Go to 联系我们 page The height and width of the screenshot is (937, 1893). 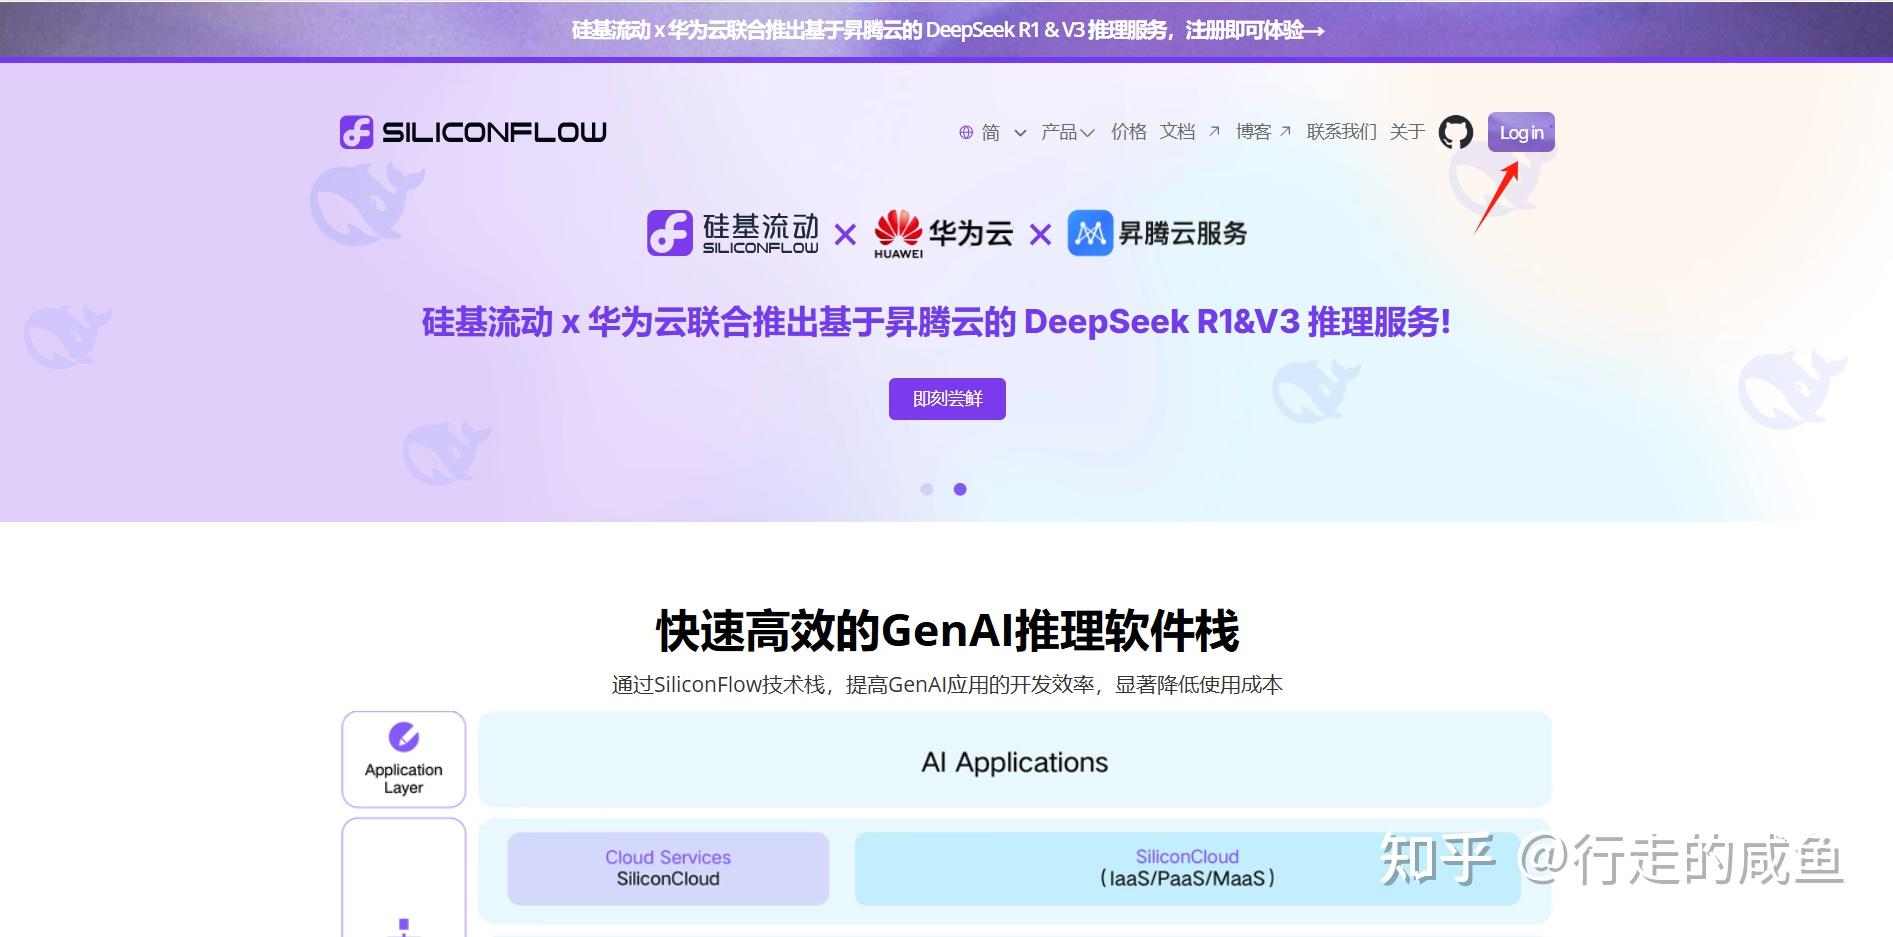coord(1341,132)
